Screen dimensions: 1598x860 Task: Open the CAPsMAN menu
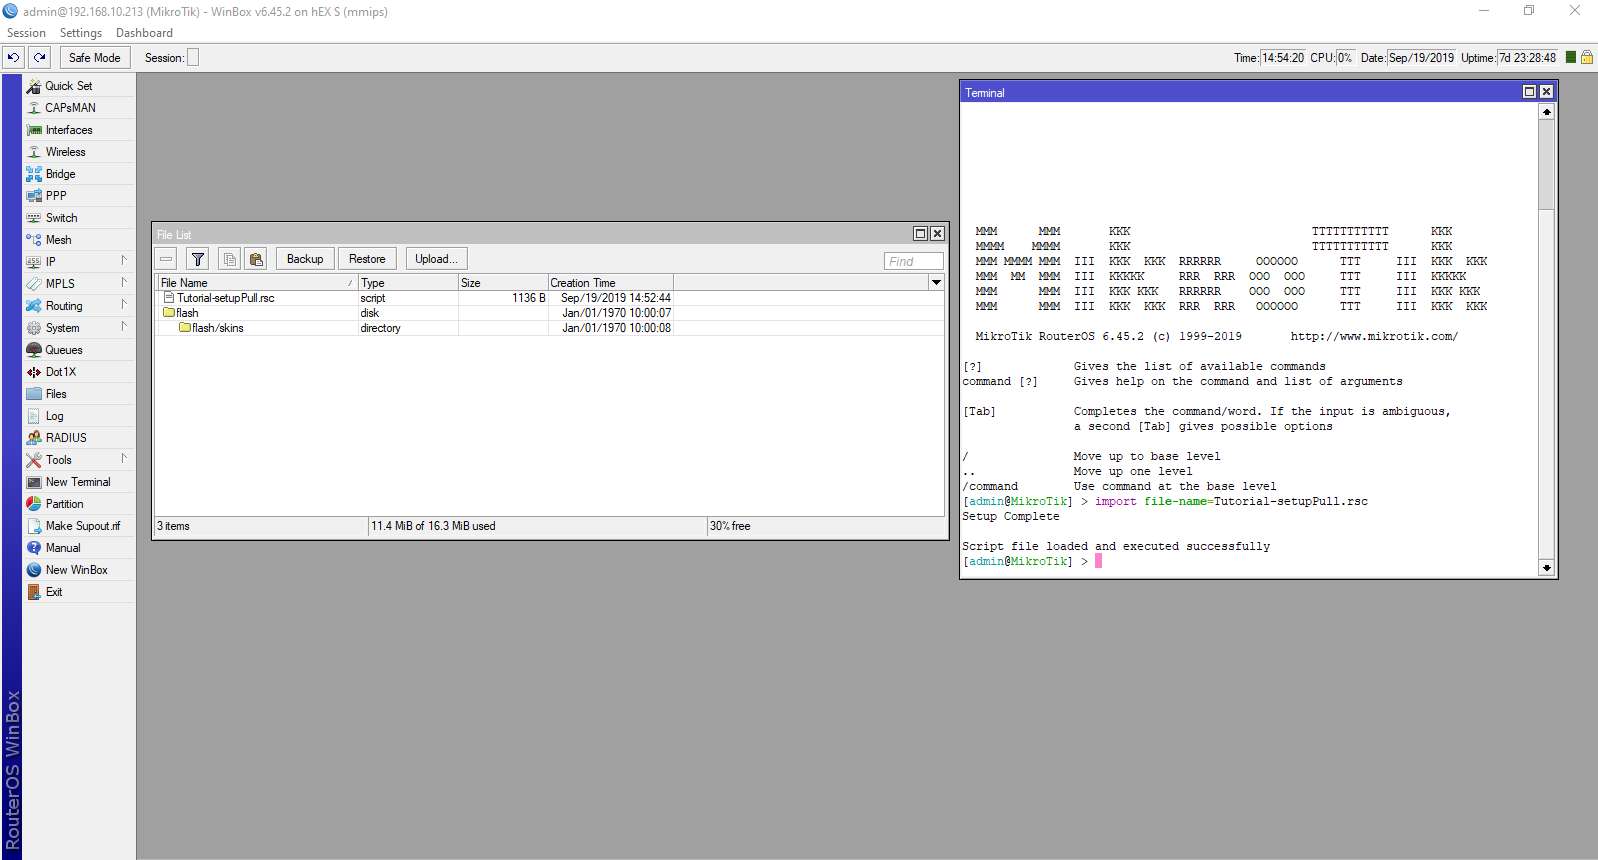click(78, 108)
